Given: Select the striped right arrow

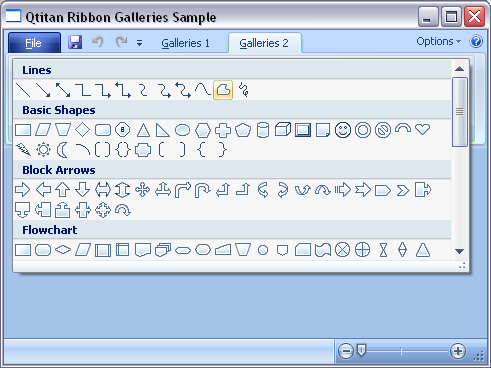Looking at the screenshot, I should pyautogui.click(x=343, y=190).
